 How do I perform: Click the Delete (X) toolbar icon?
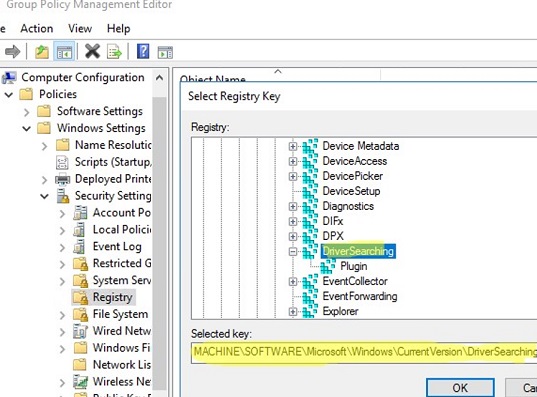coord(92,52)
